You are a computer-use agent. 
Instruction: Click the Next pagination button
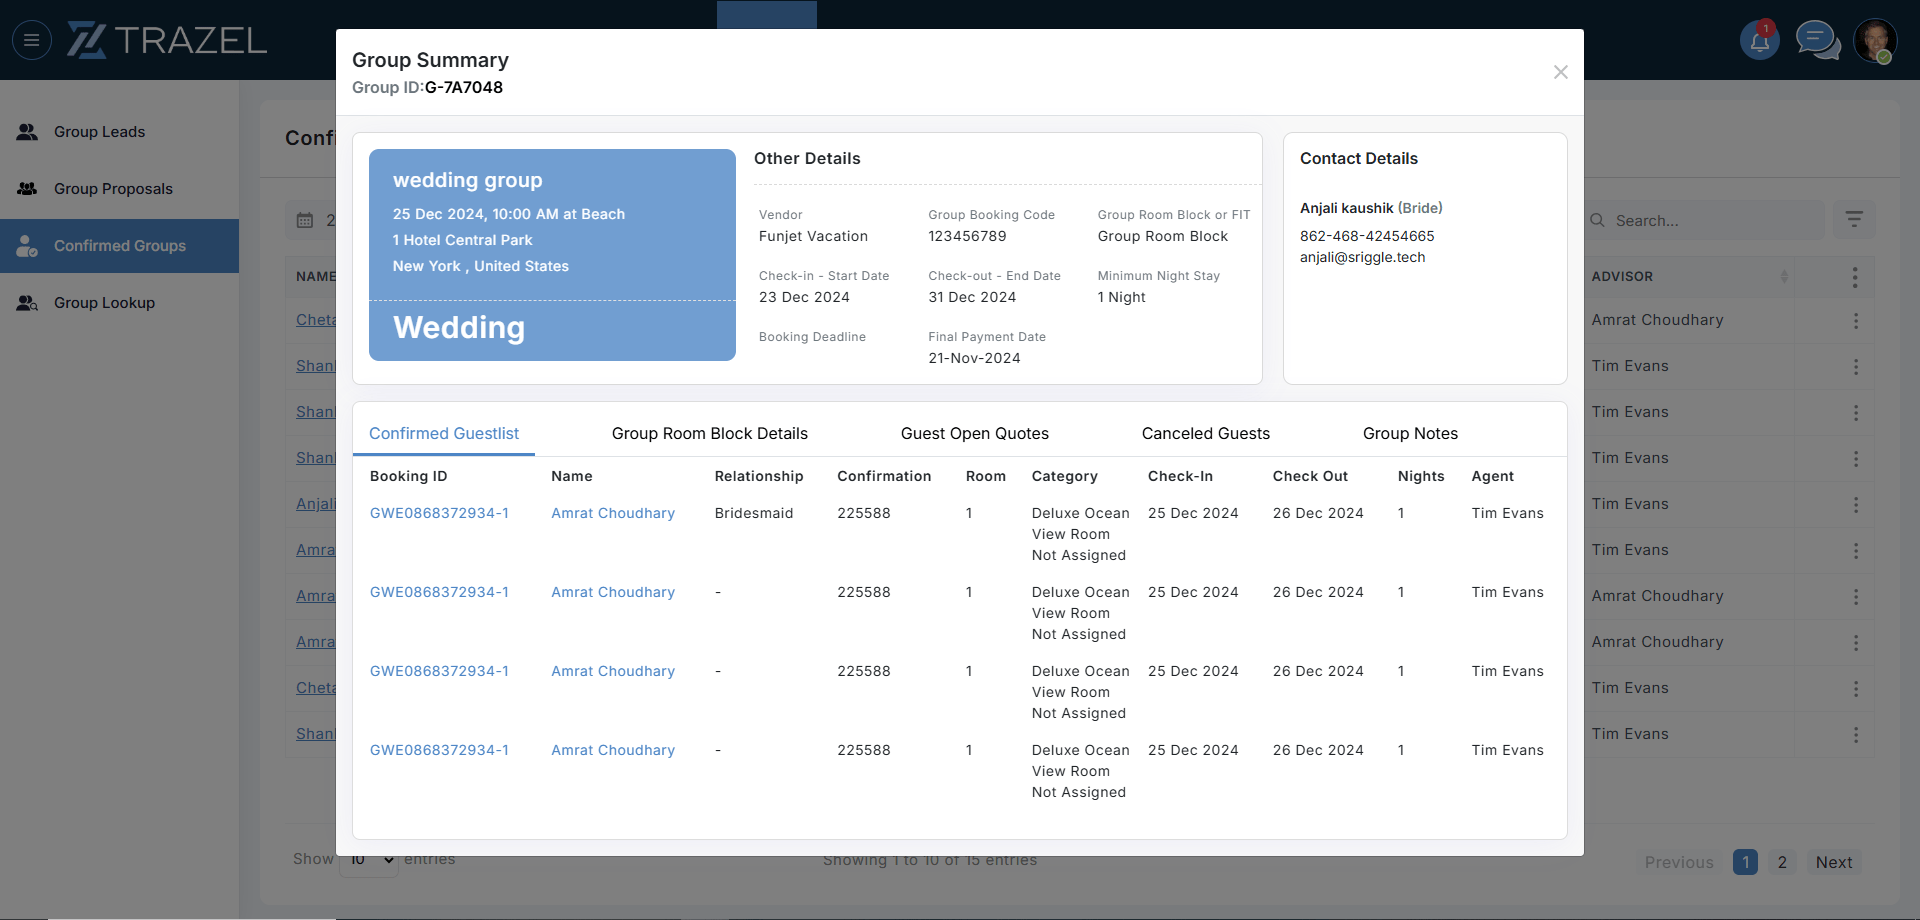click(x=1833, y=862)
